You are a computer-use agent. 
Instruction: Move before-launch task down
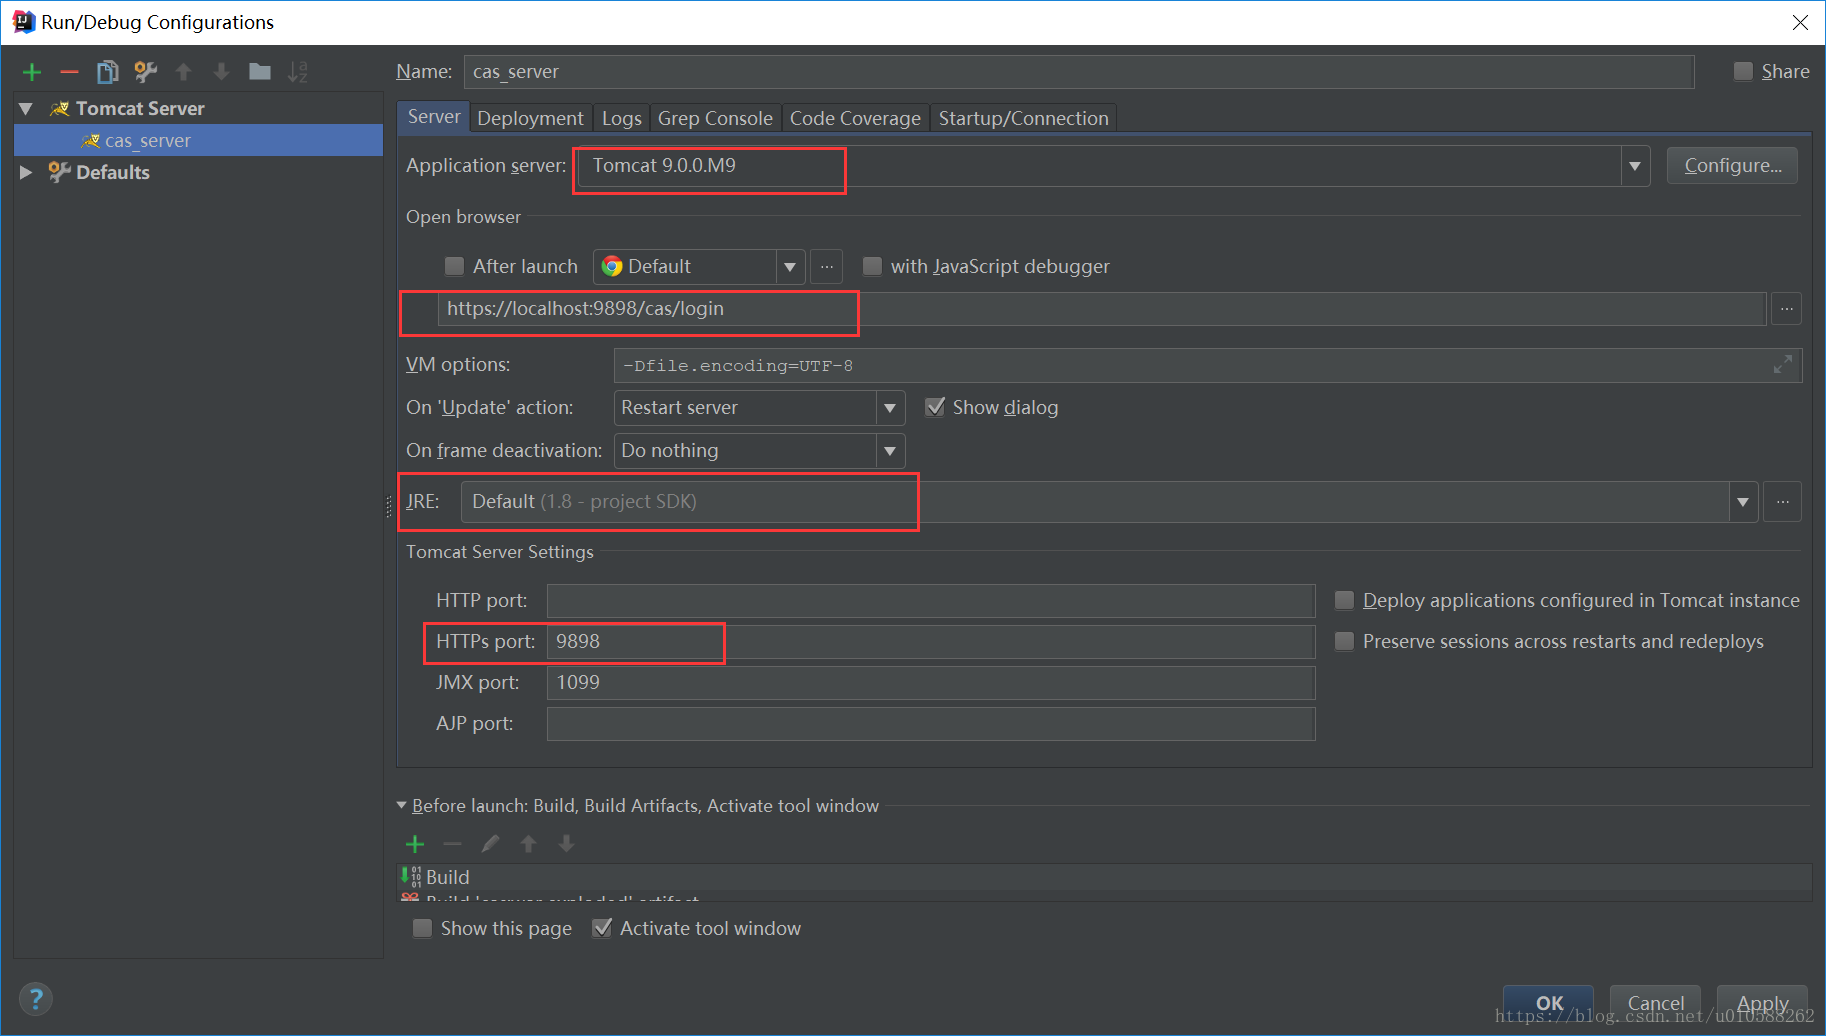click(566, 844)
